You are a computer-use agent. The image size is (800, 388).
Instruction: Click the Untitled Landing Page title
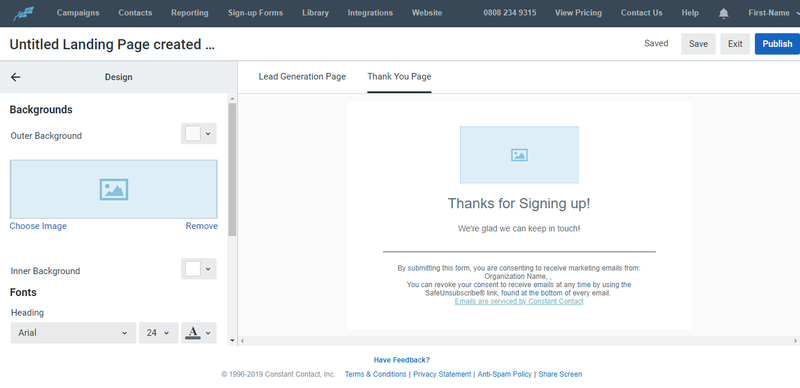[x=112, y=44]
